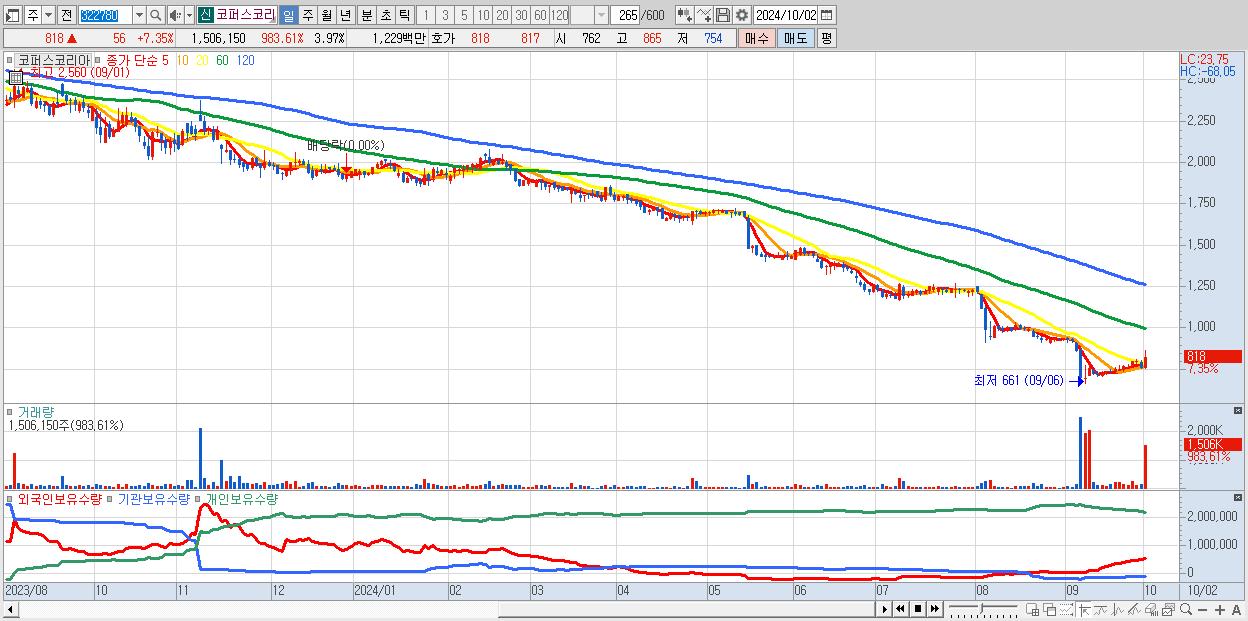Toggle the 코퍼스코리아 price series legend
The height and width of the screenshot is (621, 1248).
coord(54,60)
